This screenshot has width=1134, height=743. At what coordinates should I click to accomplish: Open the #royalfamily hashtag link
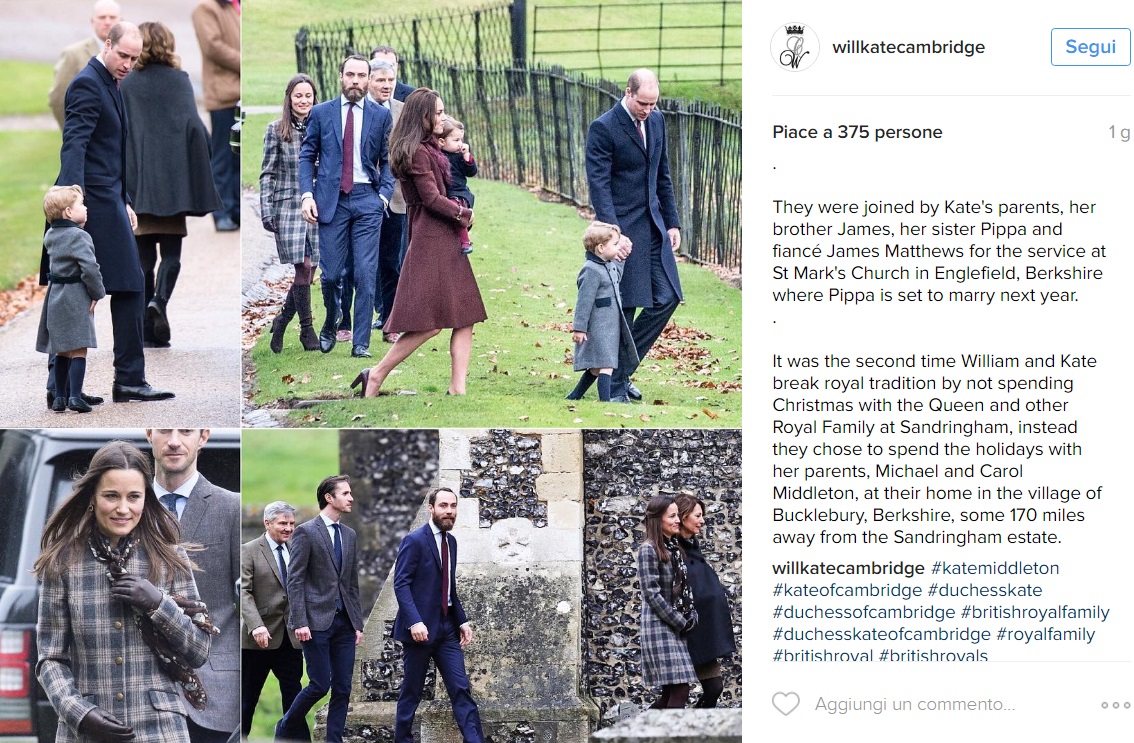point(1046,634)
